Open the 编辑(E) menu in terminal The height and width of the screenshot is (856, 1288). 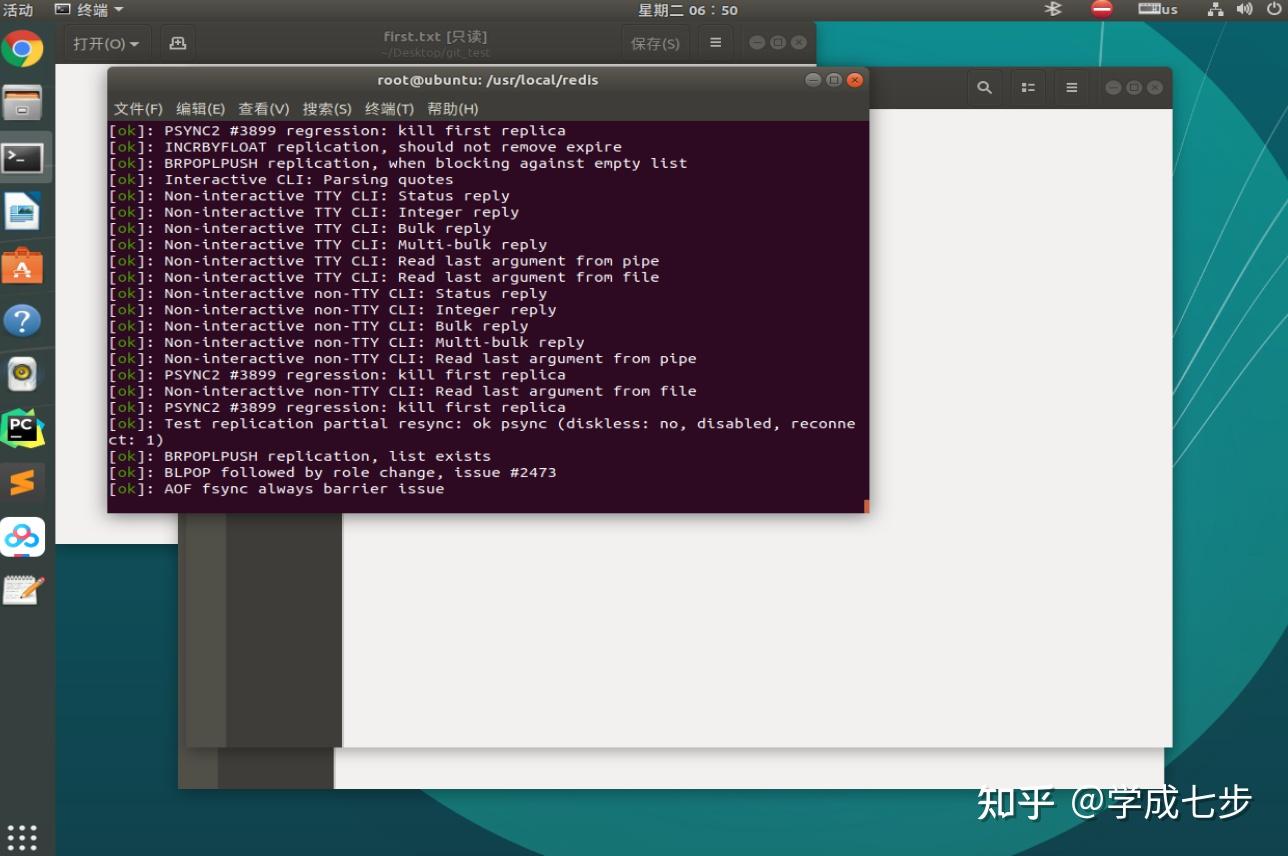pyautogui.click(x=200, y=109)
